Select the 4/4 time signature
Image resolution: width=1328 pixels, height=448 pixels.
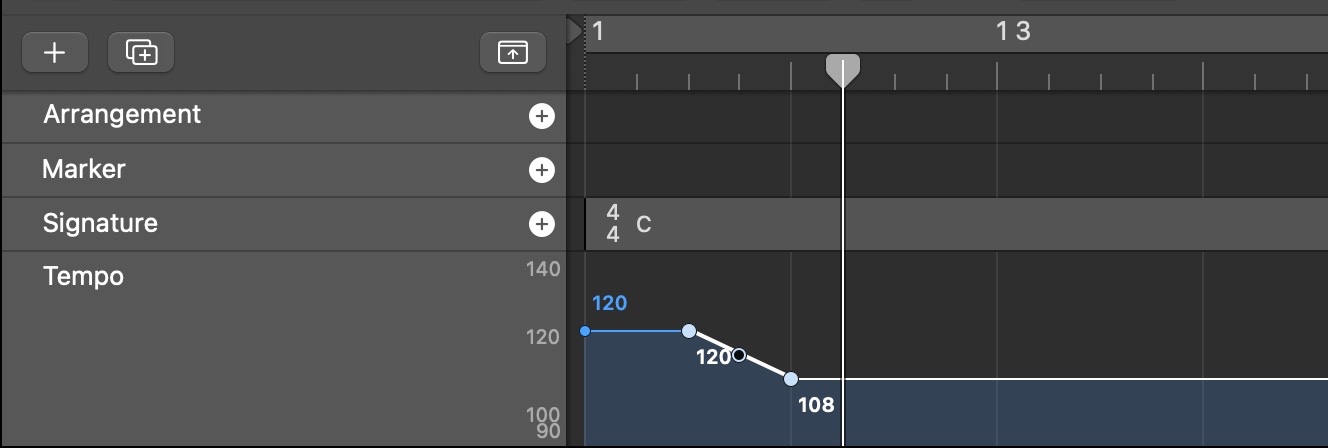[x=613, y=224]
